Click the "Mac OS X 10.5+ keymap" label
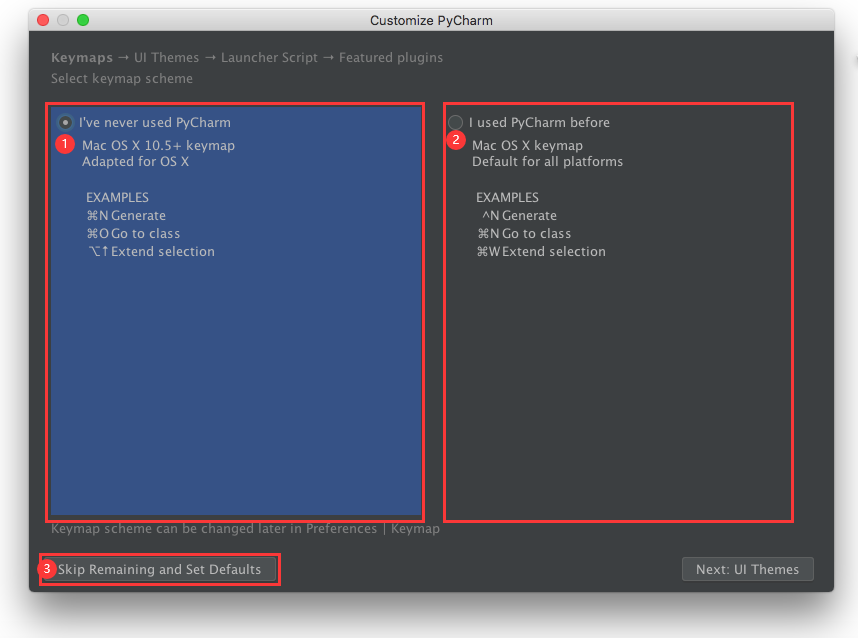858x638 pixels. click(x=158, y=146)
